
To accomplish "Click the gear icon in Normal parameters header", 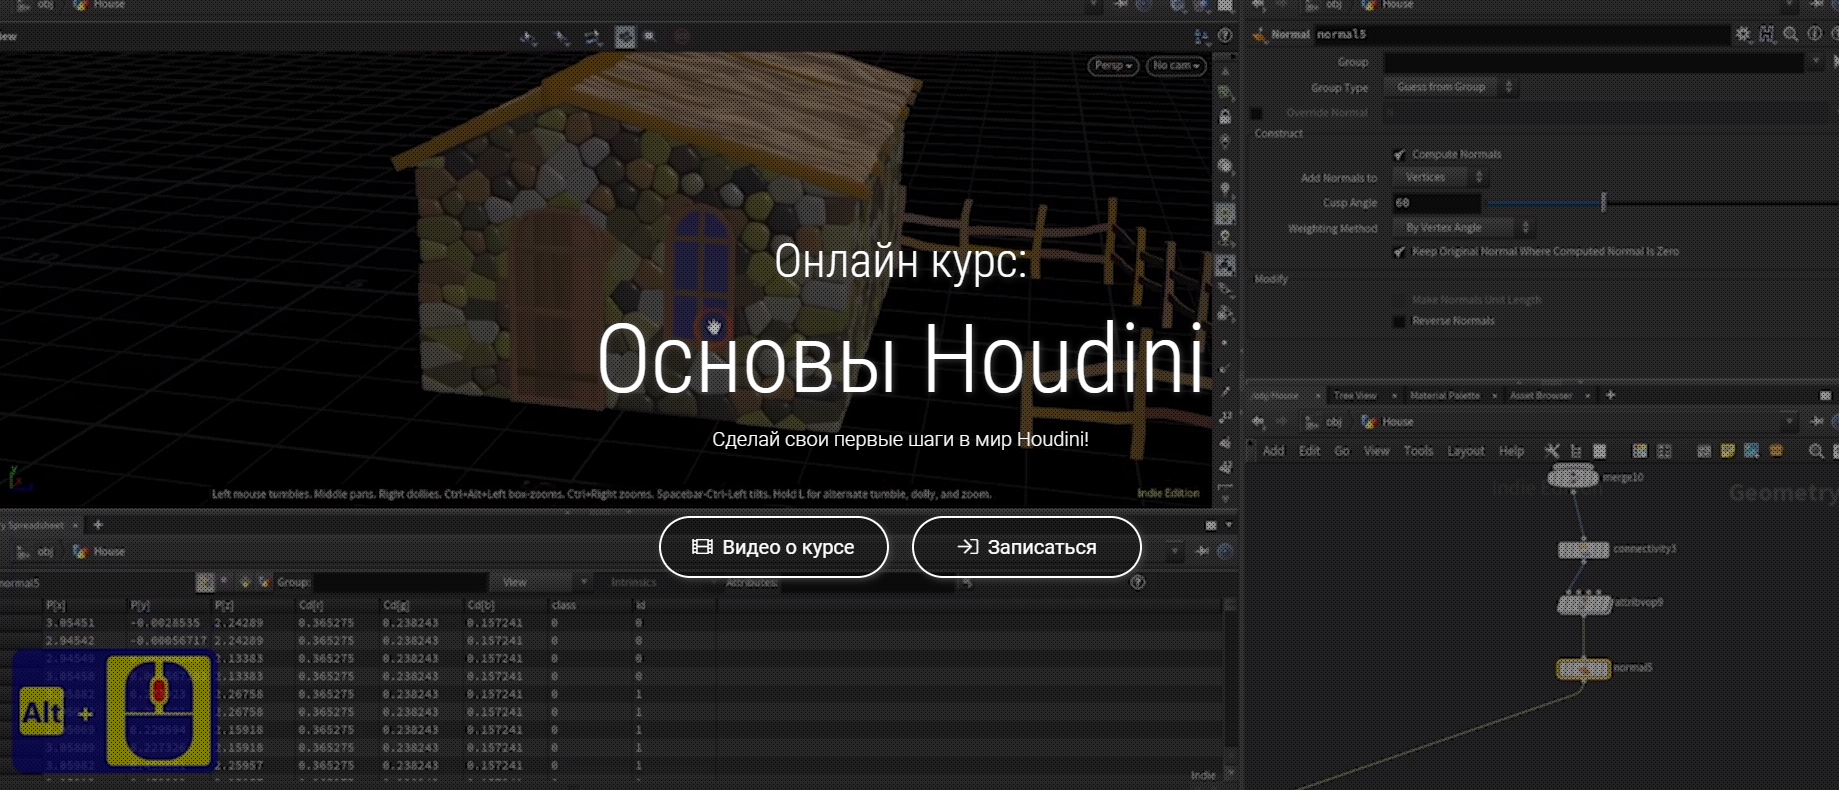I will tap(1743, 34).
